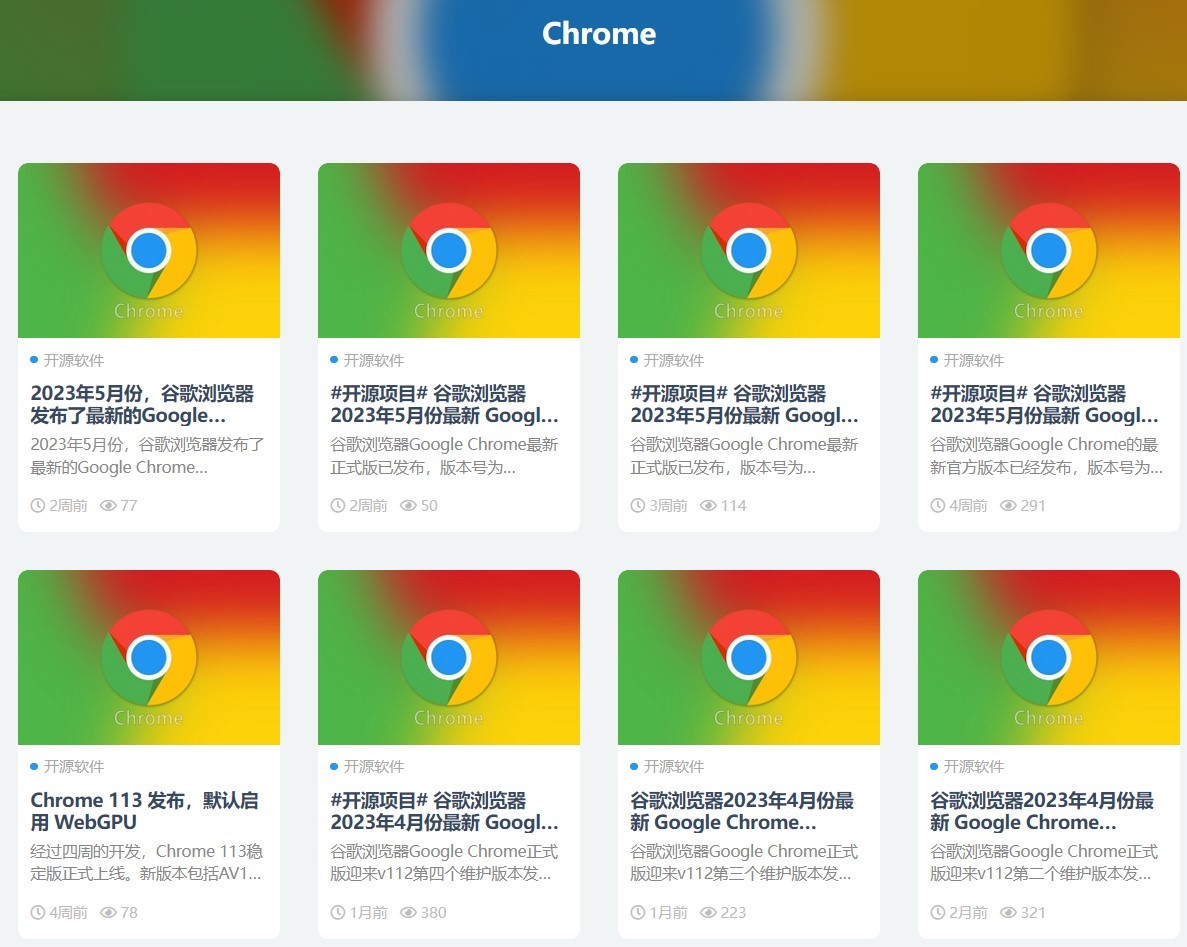Select the 开源软件 tag on the 223-views card
Viewport: 1187px width, 947px height.
[x=673, y=767]
